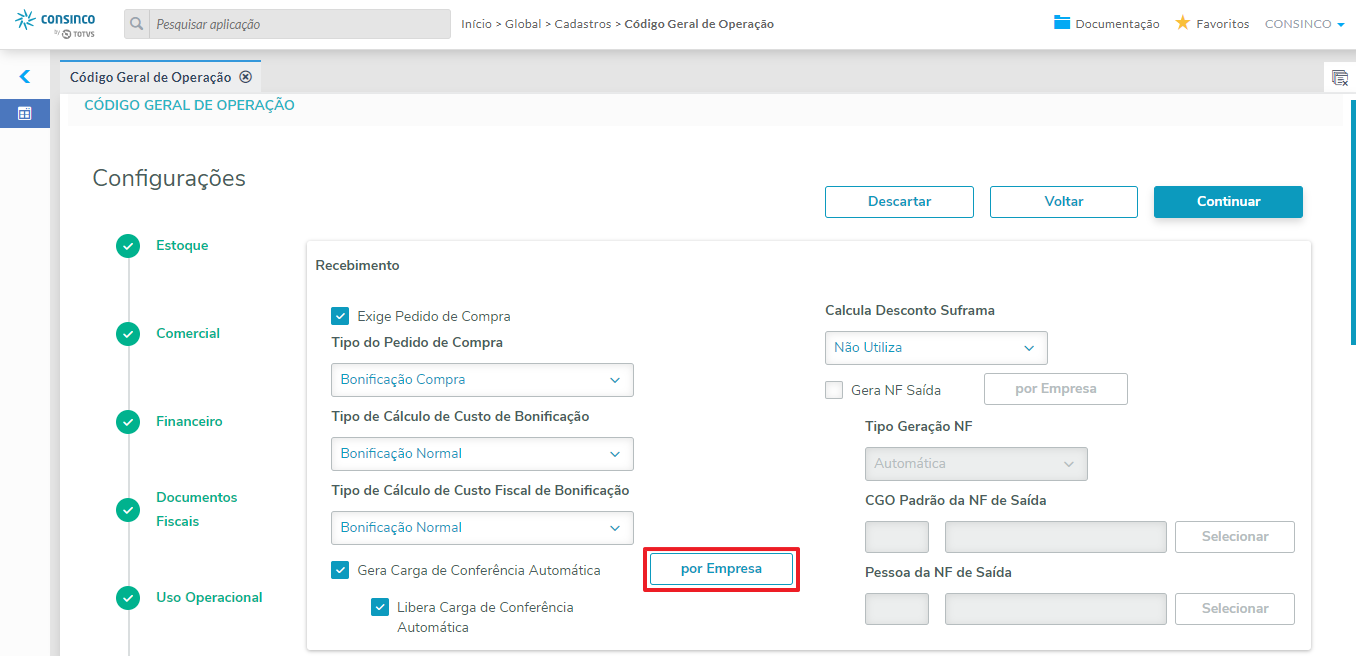Click the Favoritos star icon
Screen dimensions: 1356x656
[x=1183, y=23]
